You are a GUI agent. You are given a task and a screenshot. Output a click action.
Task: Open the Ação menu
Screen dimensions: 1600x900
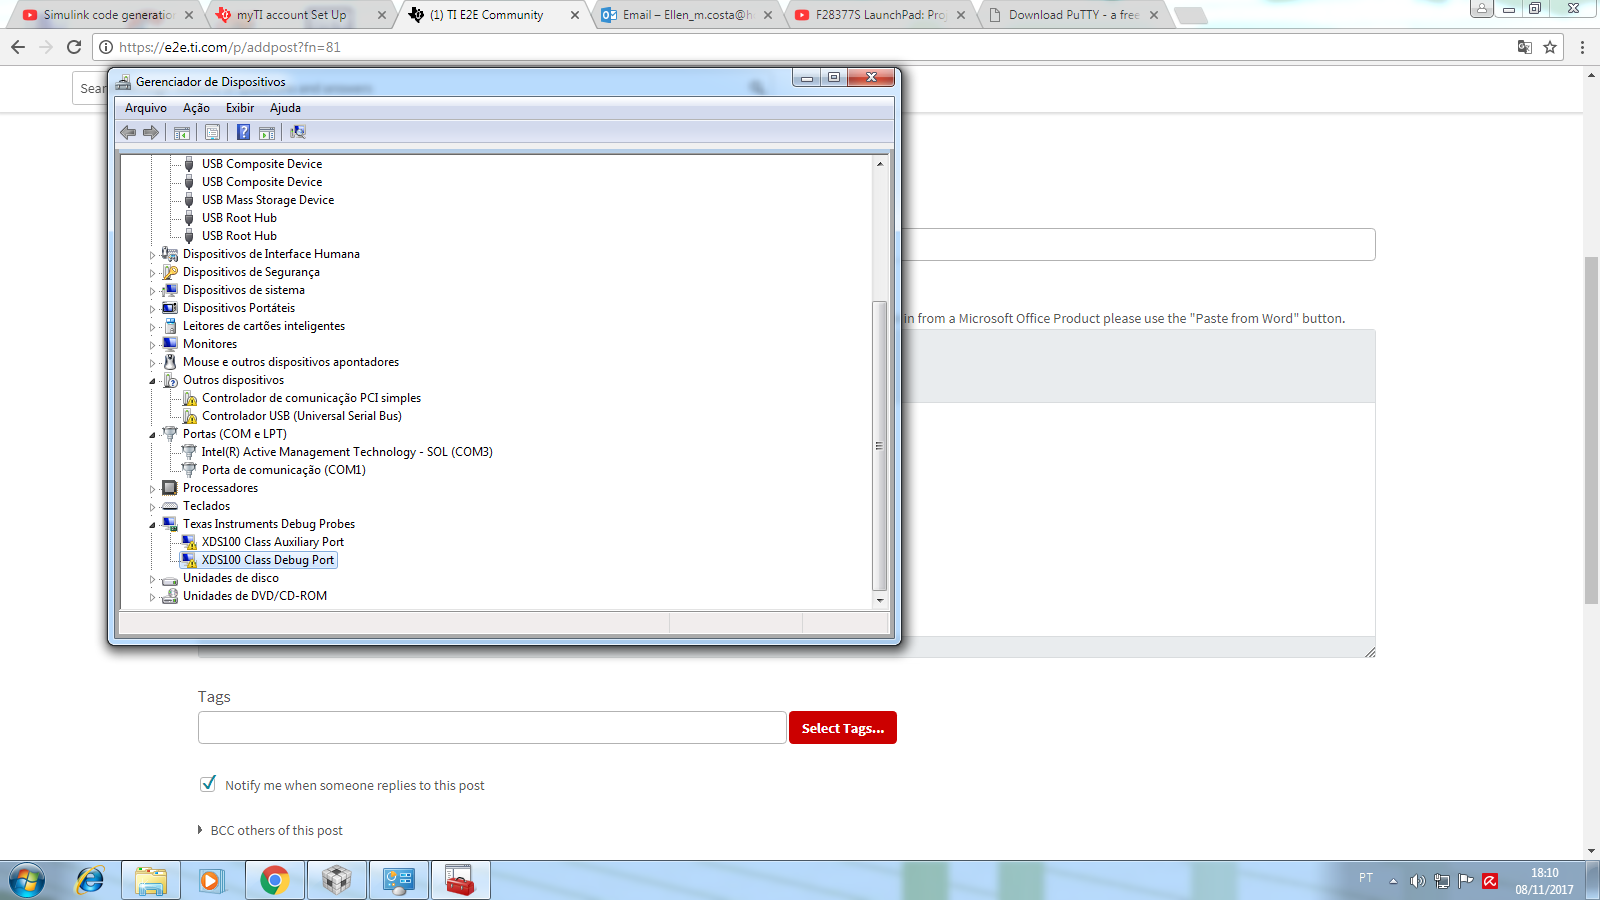point(196,108)
